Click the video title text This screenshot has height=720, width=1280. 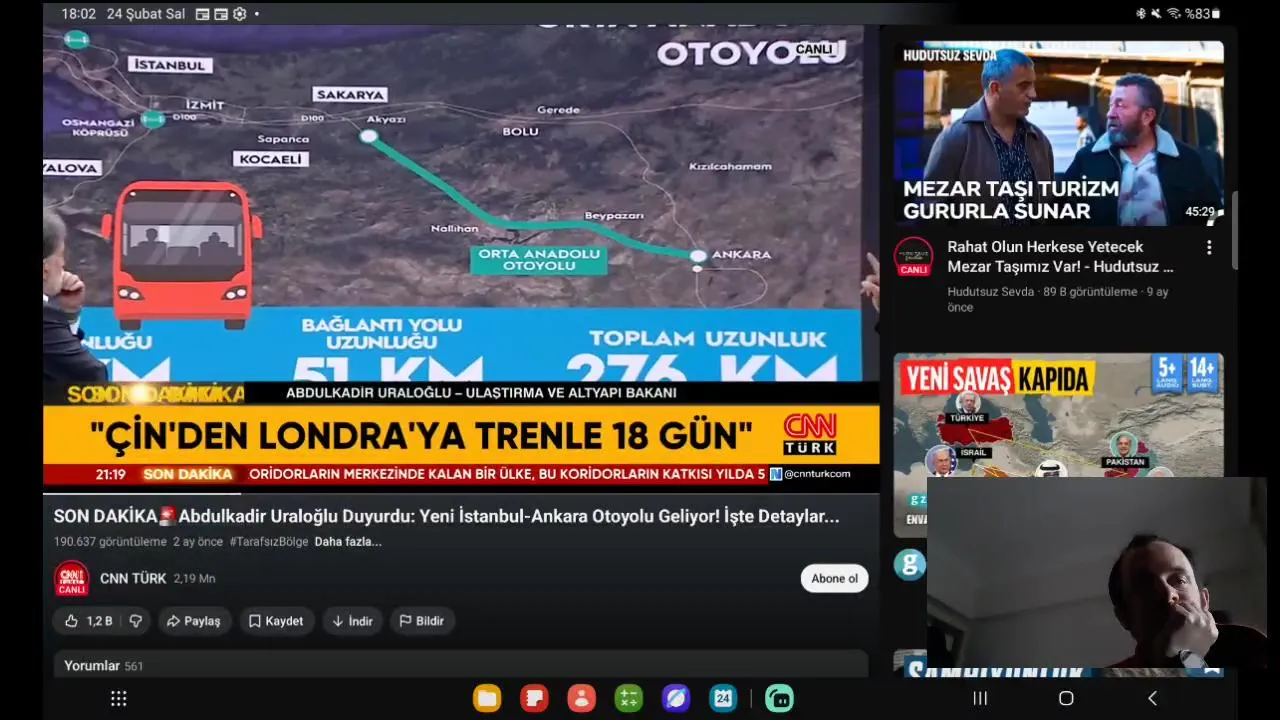(x=446, y=516)
